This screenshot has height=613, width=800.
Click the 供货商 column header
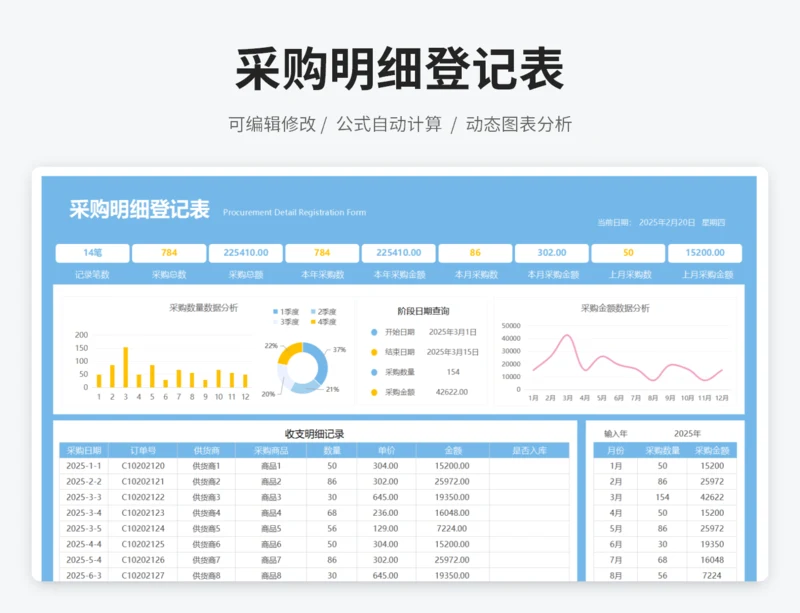tap(206, 451)
